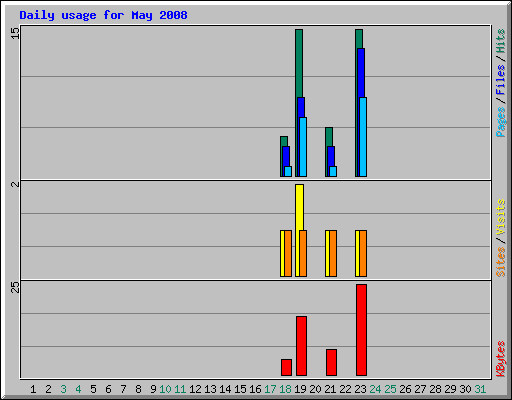512x400 pixels.
Task: Click the red KBytes bar for day 21
Action: coord(331,363)
